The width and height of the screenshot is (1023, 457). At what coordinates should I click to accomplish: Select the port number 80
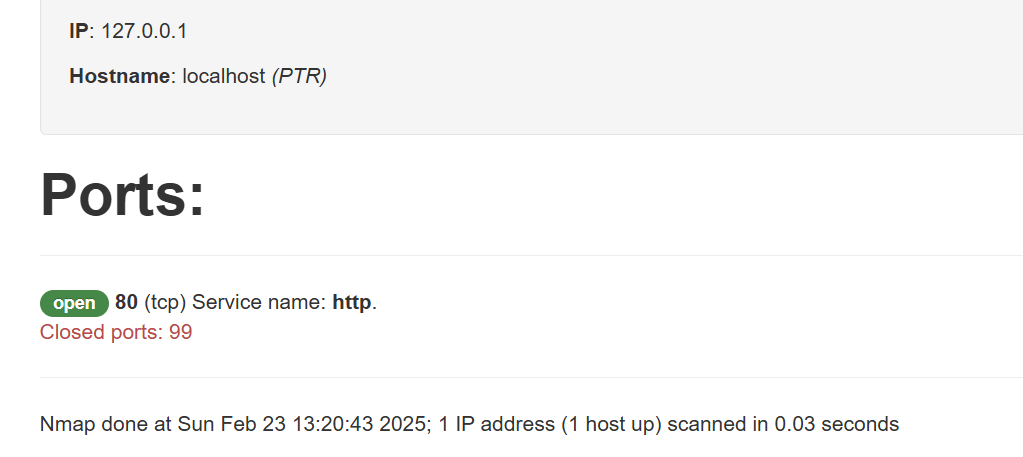click(127, 303)
